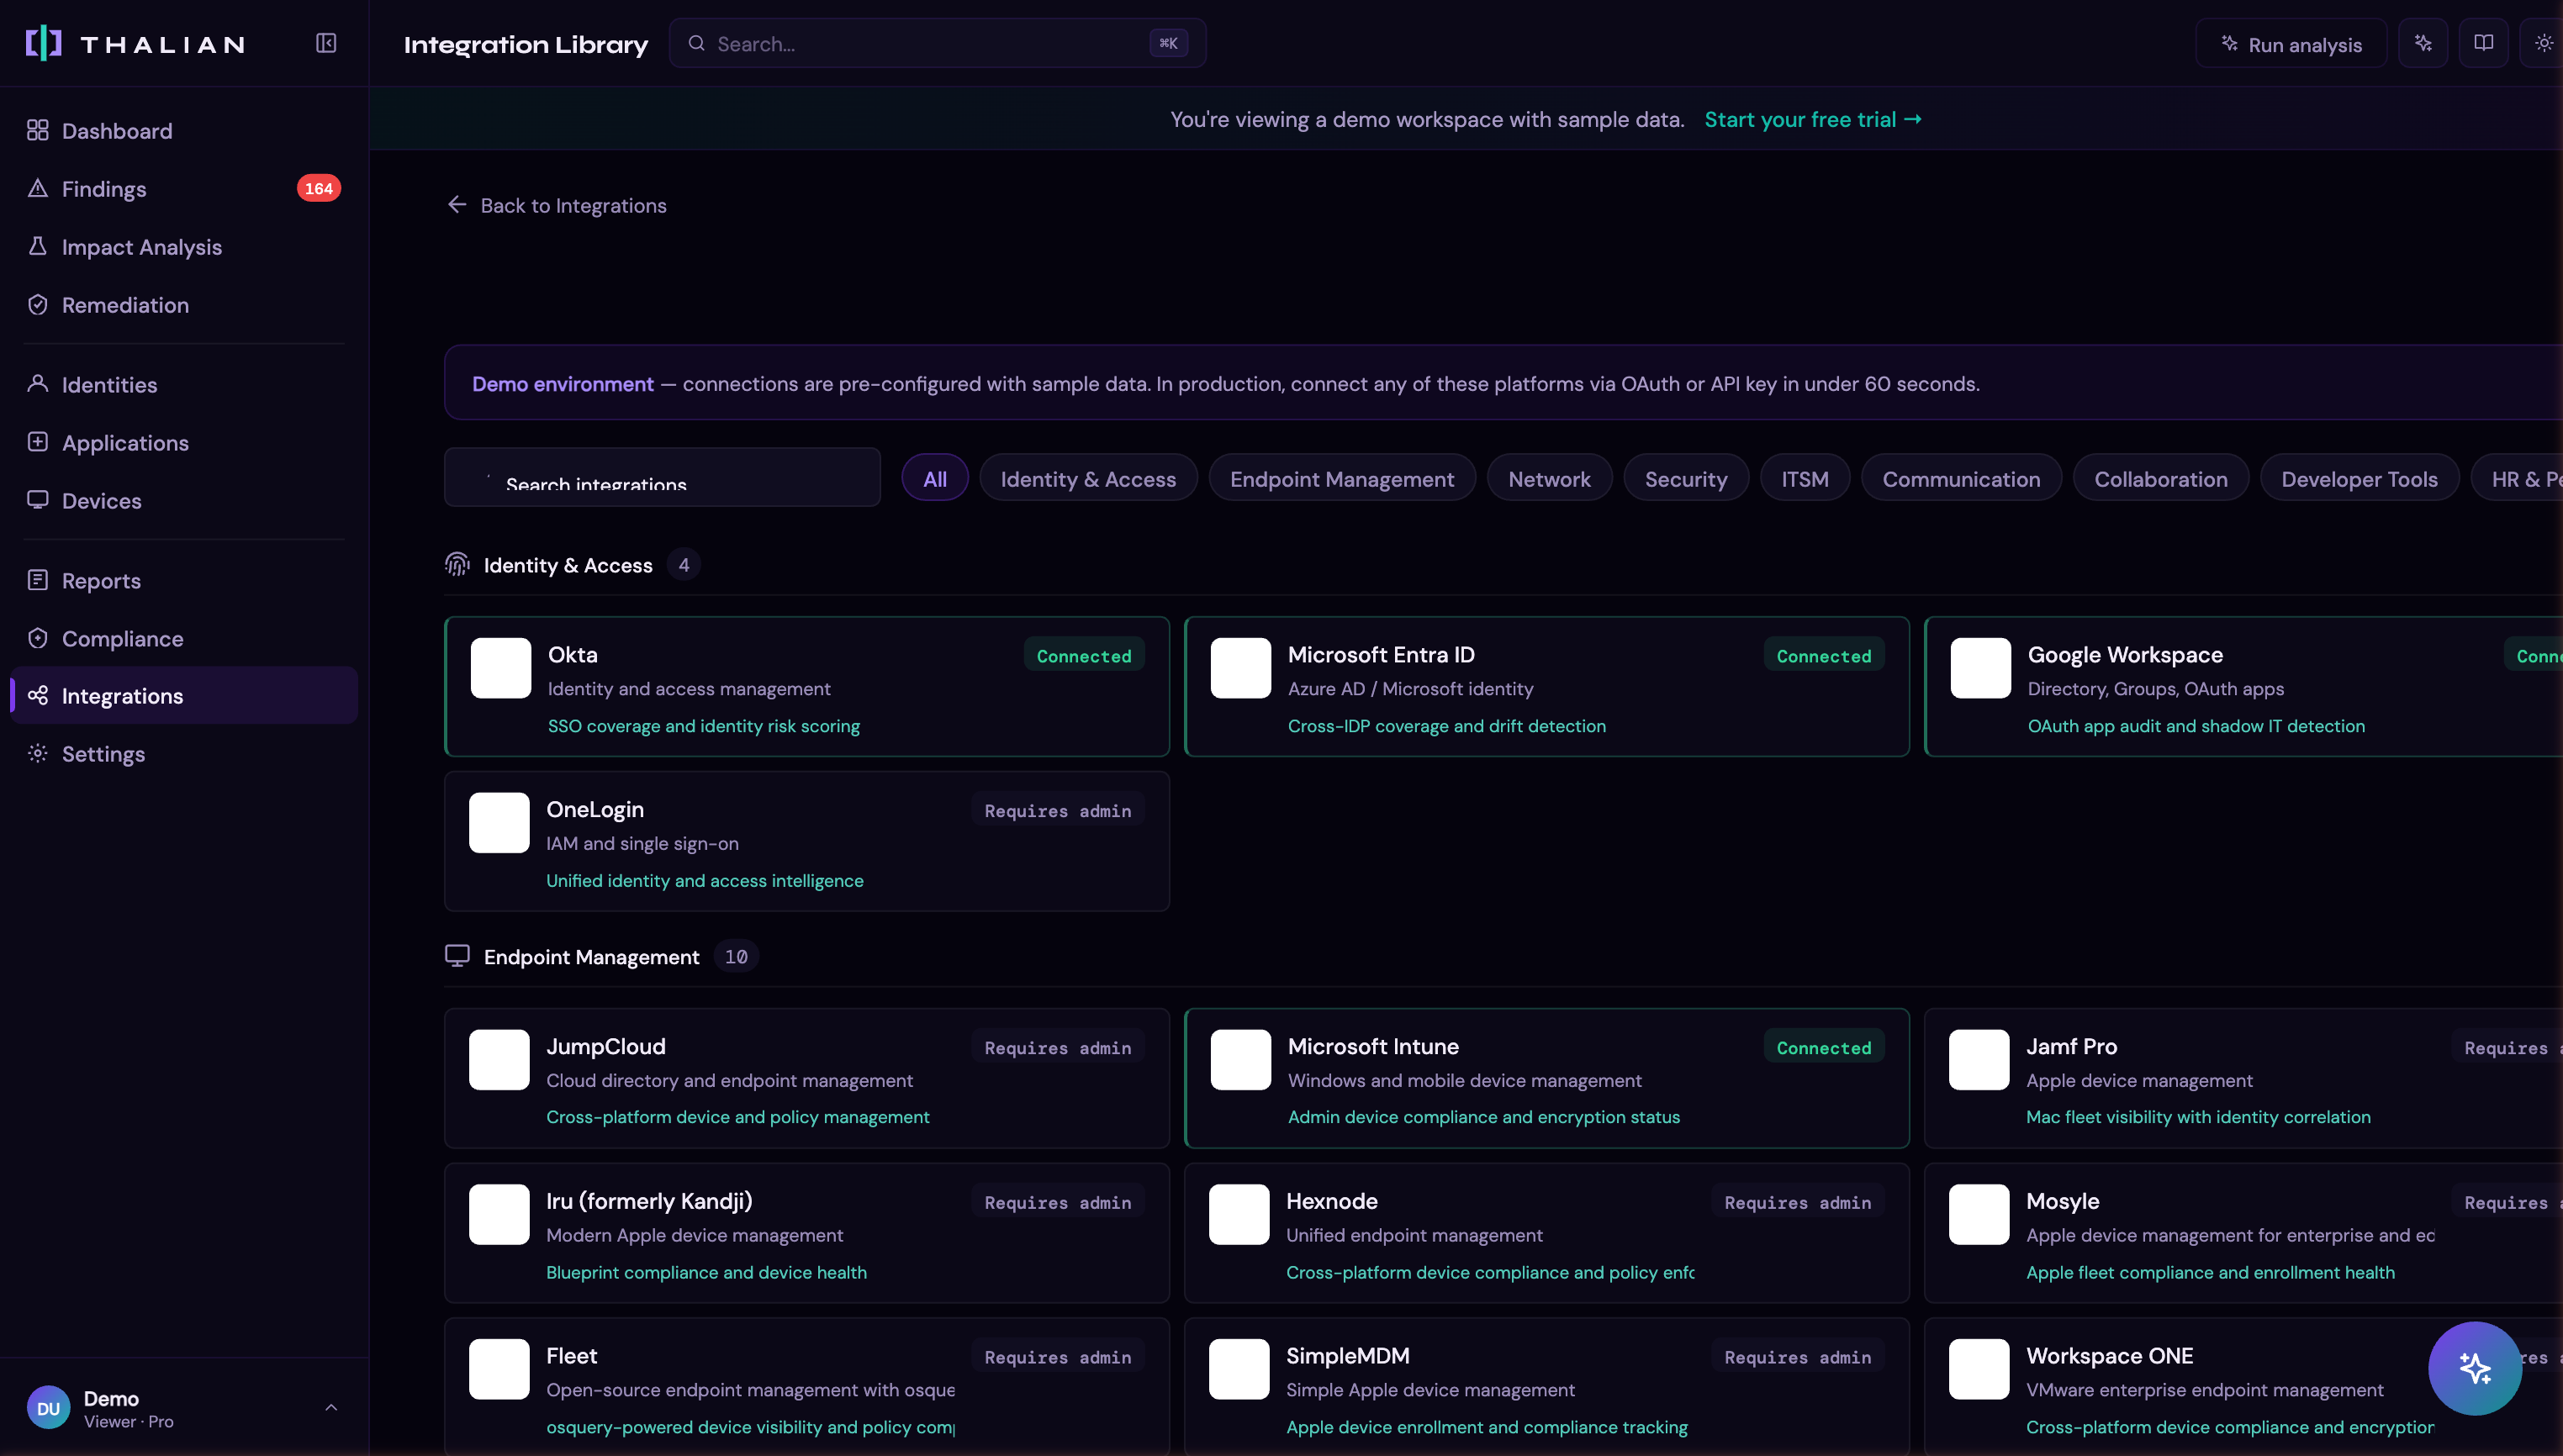Filter by Identity & Access category

click(x=1087, y=479)
